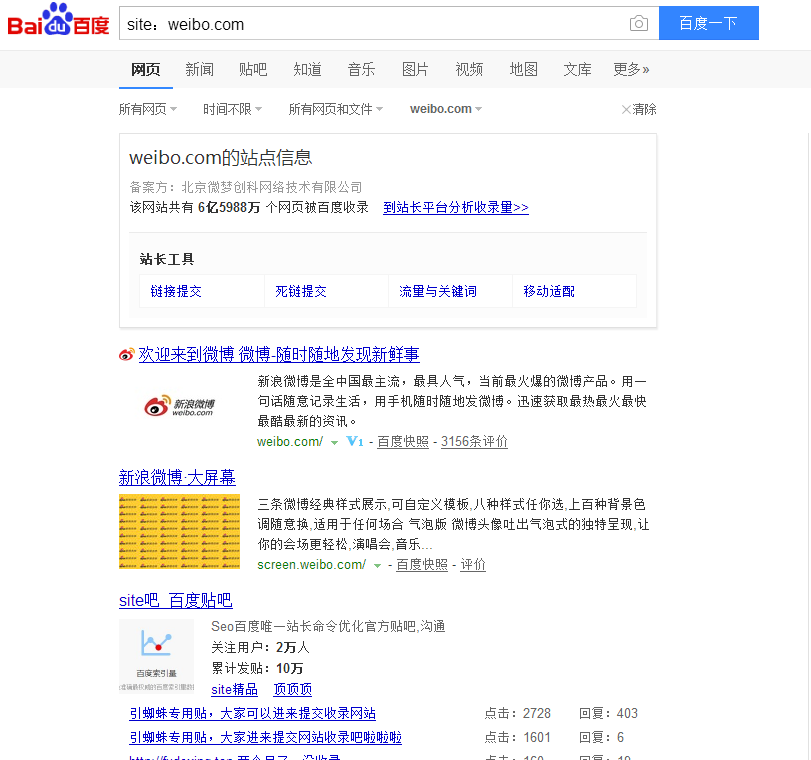Viewport: 811px width, 760px height.
Task: Open result 欢迎来到微博 微博-随时随地发现新鲜事
Action: coord(279,354)
